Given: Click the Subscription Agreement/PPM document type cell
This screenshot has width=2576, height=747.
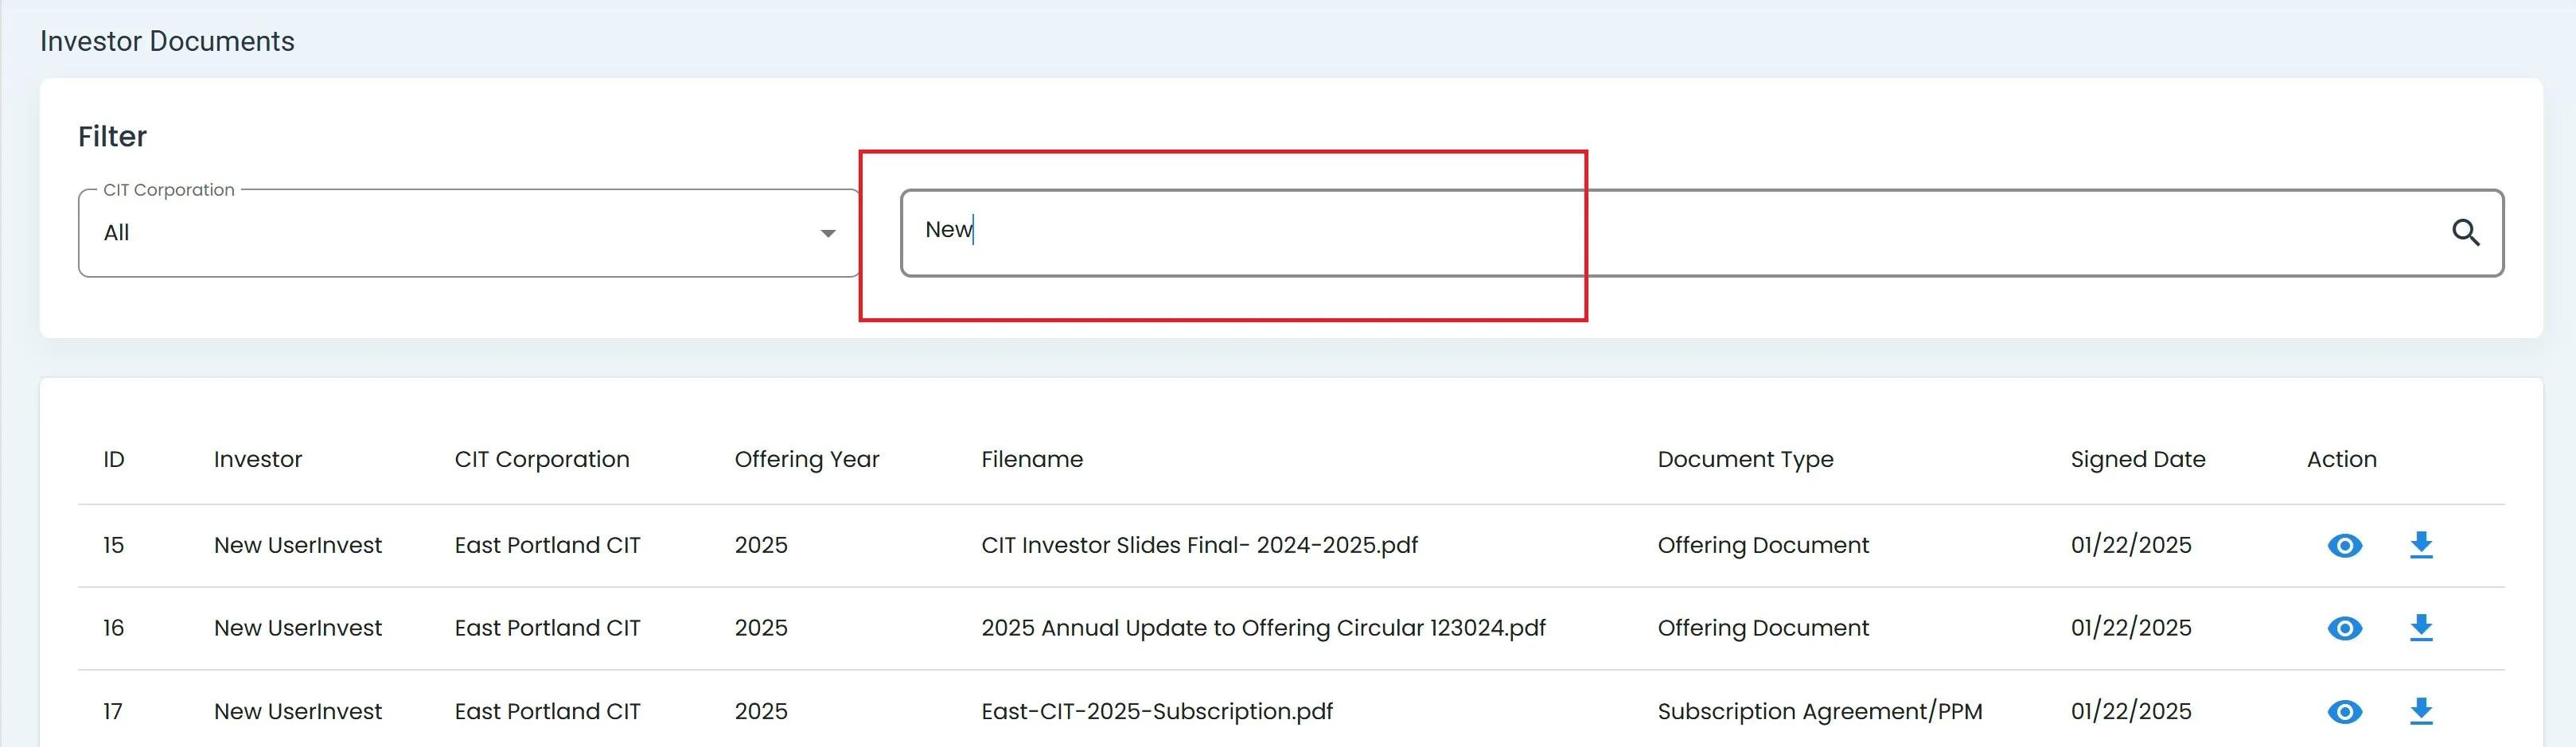Looking at the screenshot, I should pos(1819,711).
